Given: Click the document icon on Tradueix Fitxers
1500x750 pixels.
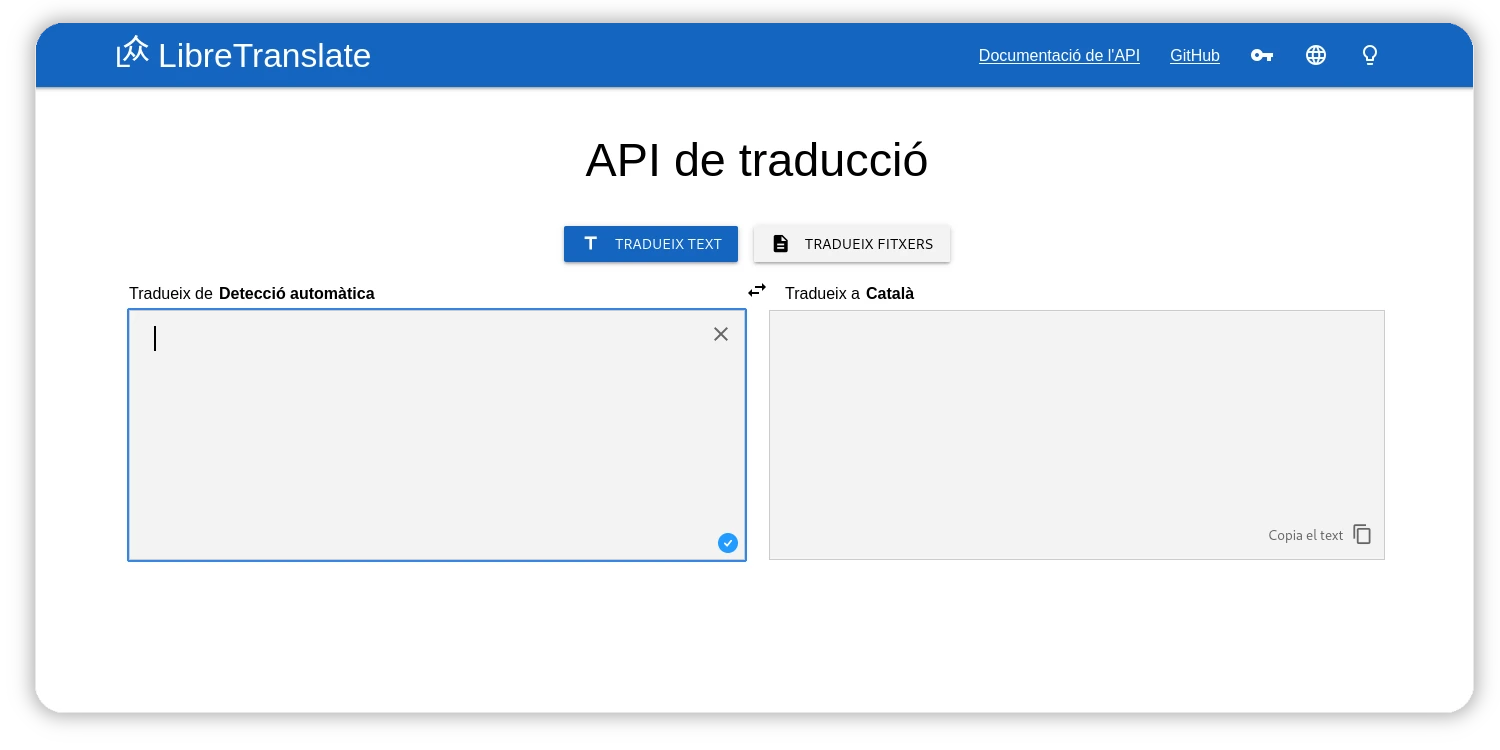Looking at the screenshot, I should pyautogui.click(x=780, y=243).
